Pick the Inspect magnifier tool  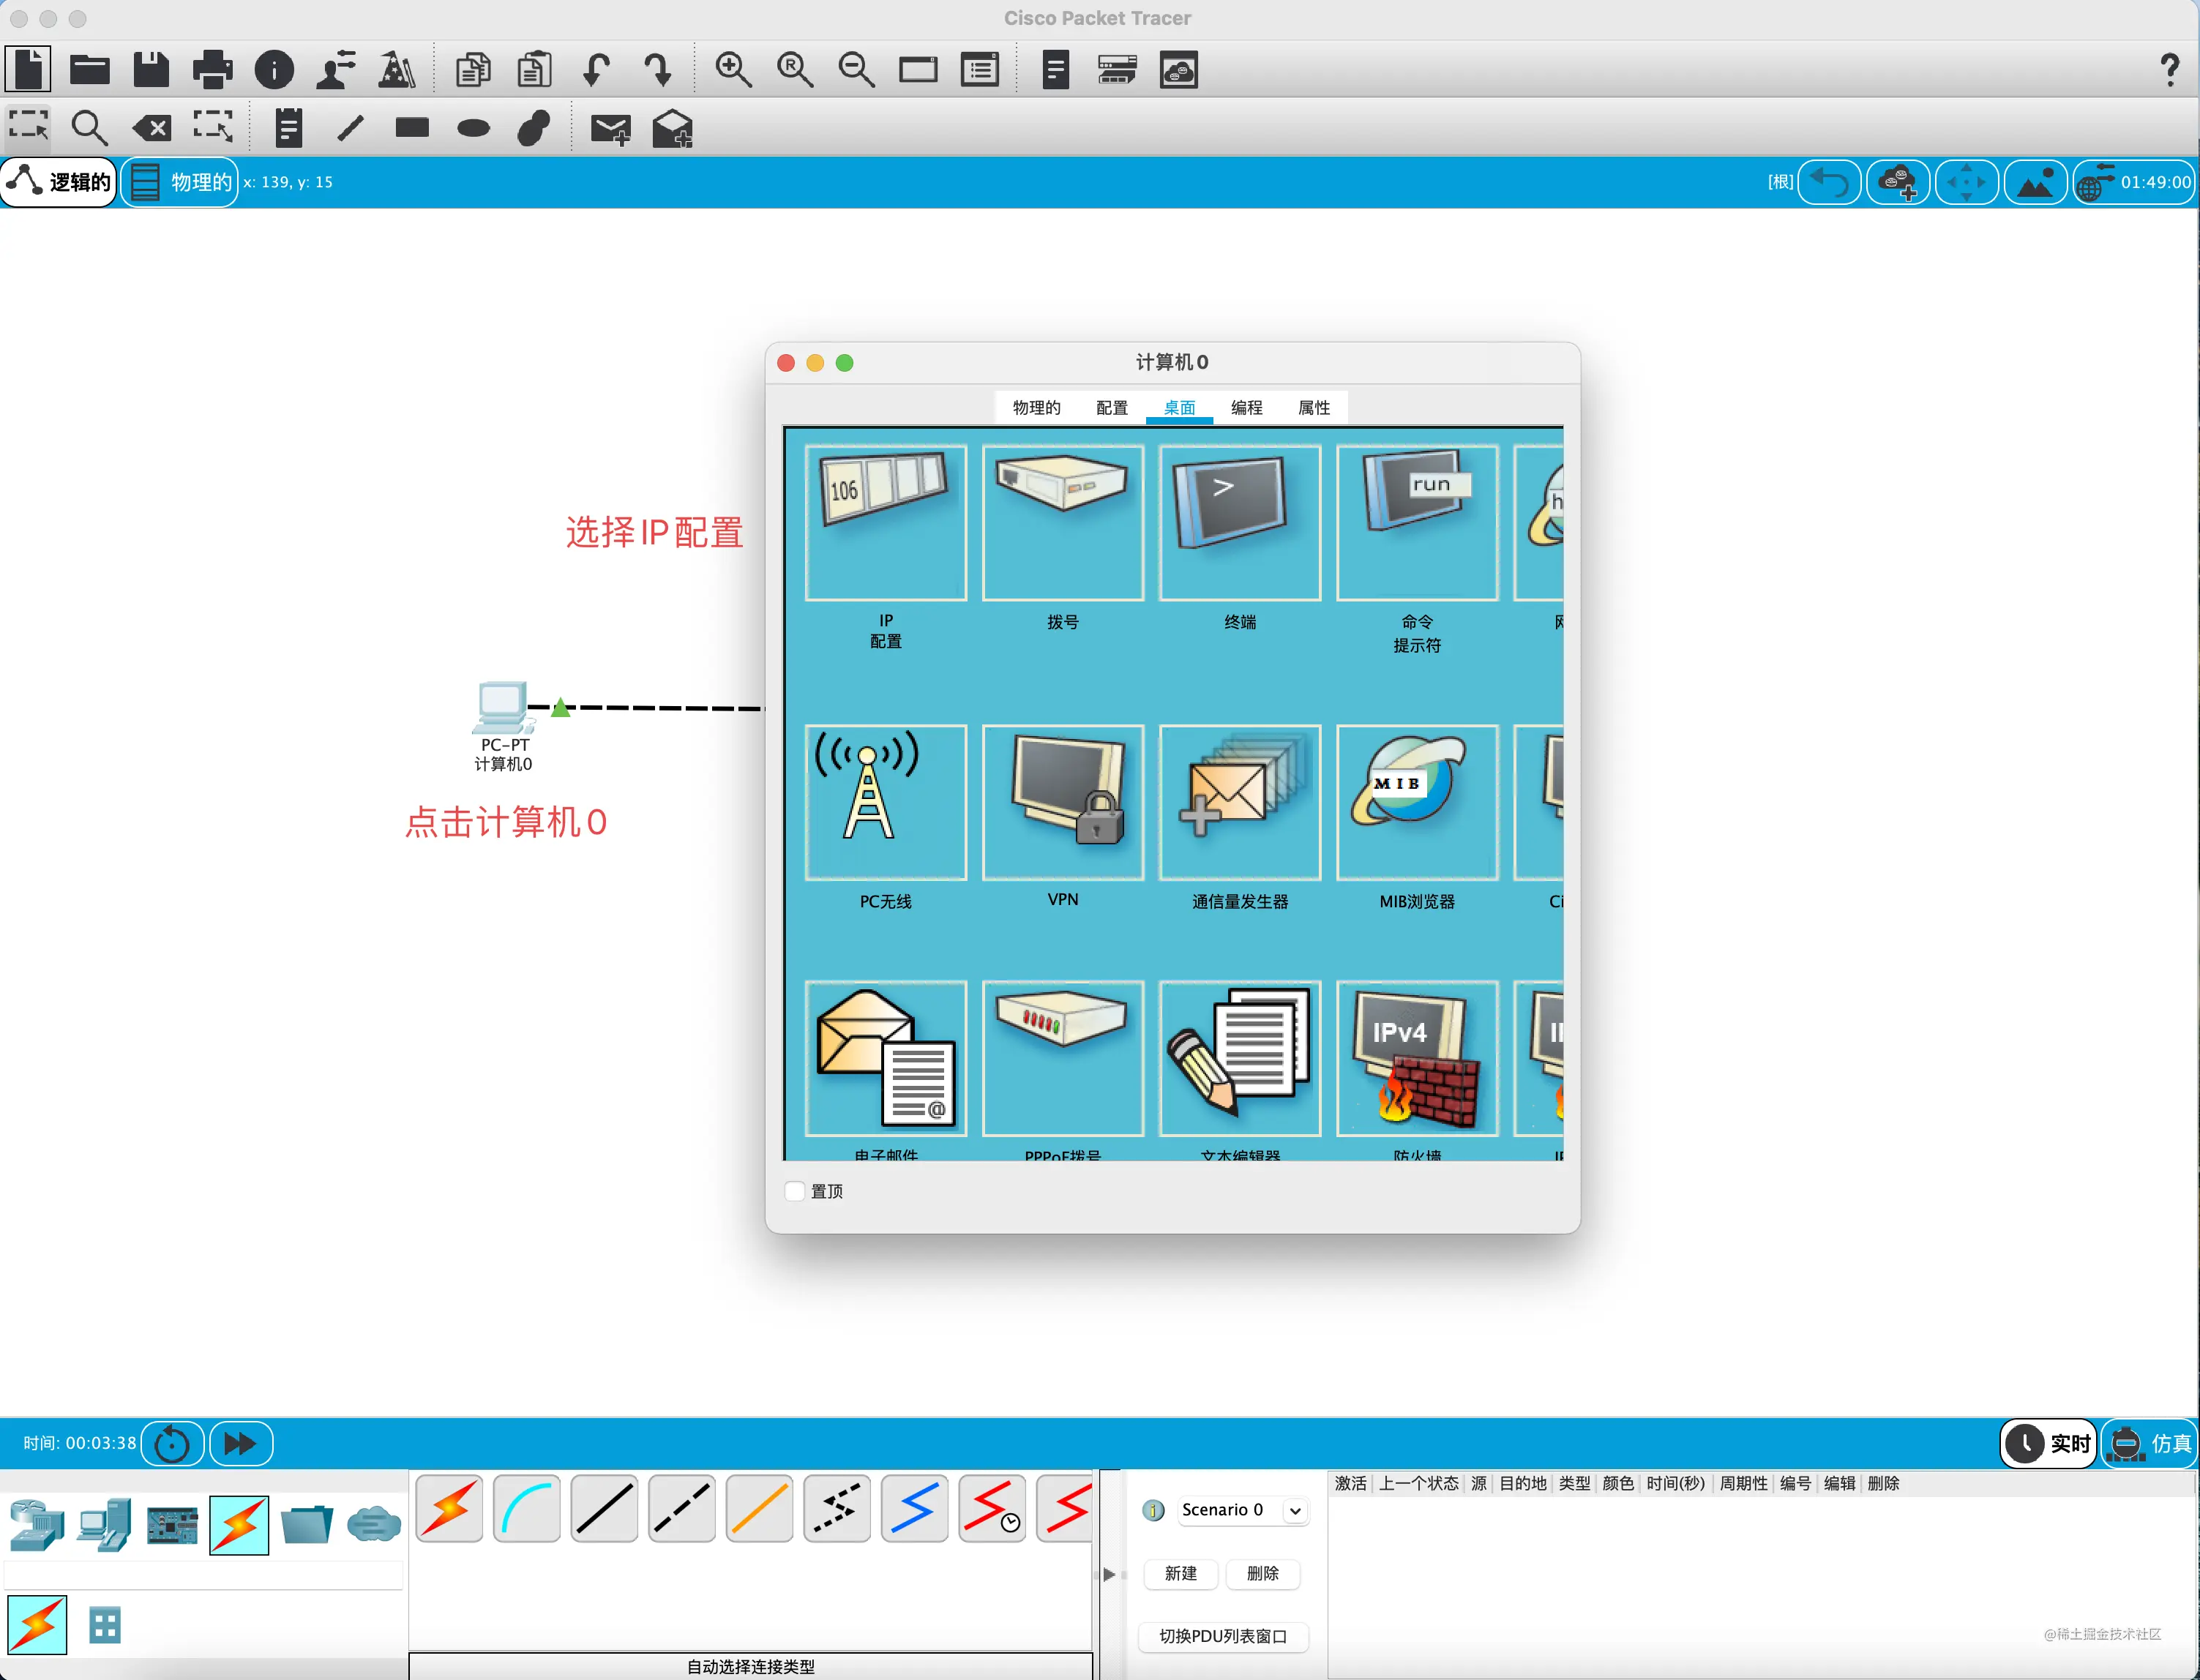pos(89,127)
